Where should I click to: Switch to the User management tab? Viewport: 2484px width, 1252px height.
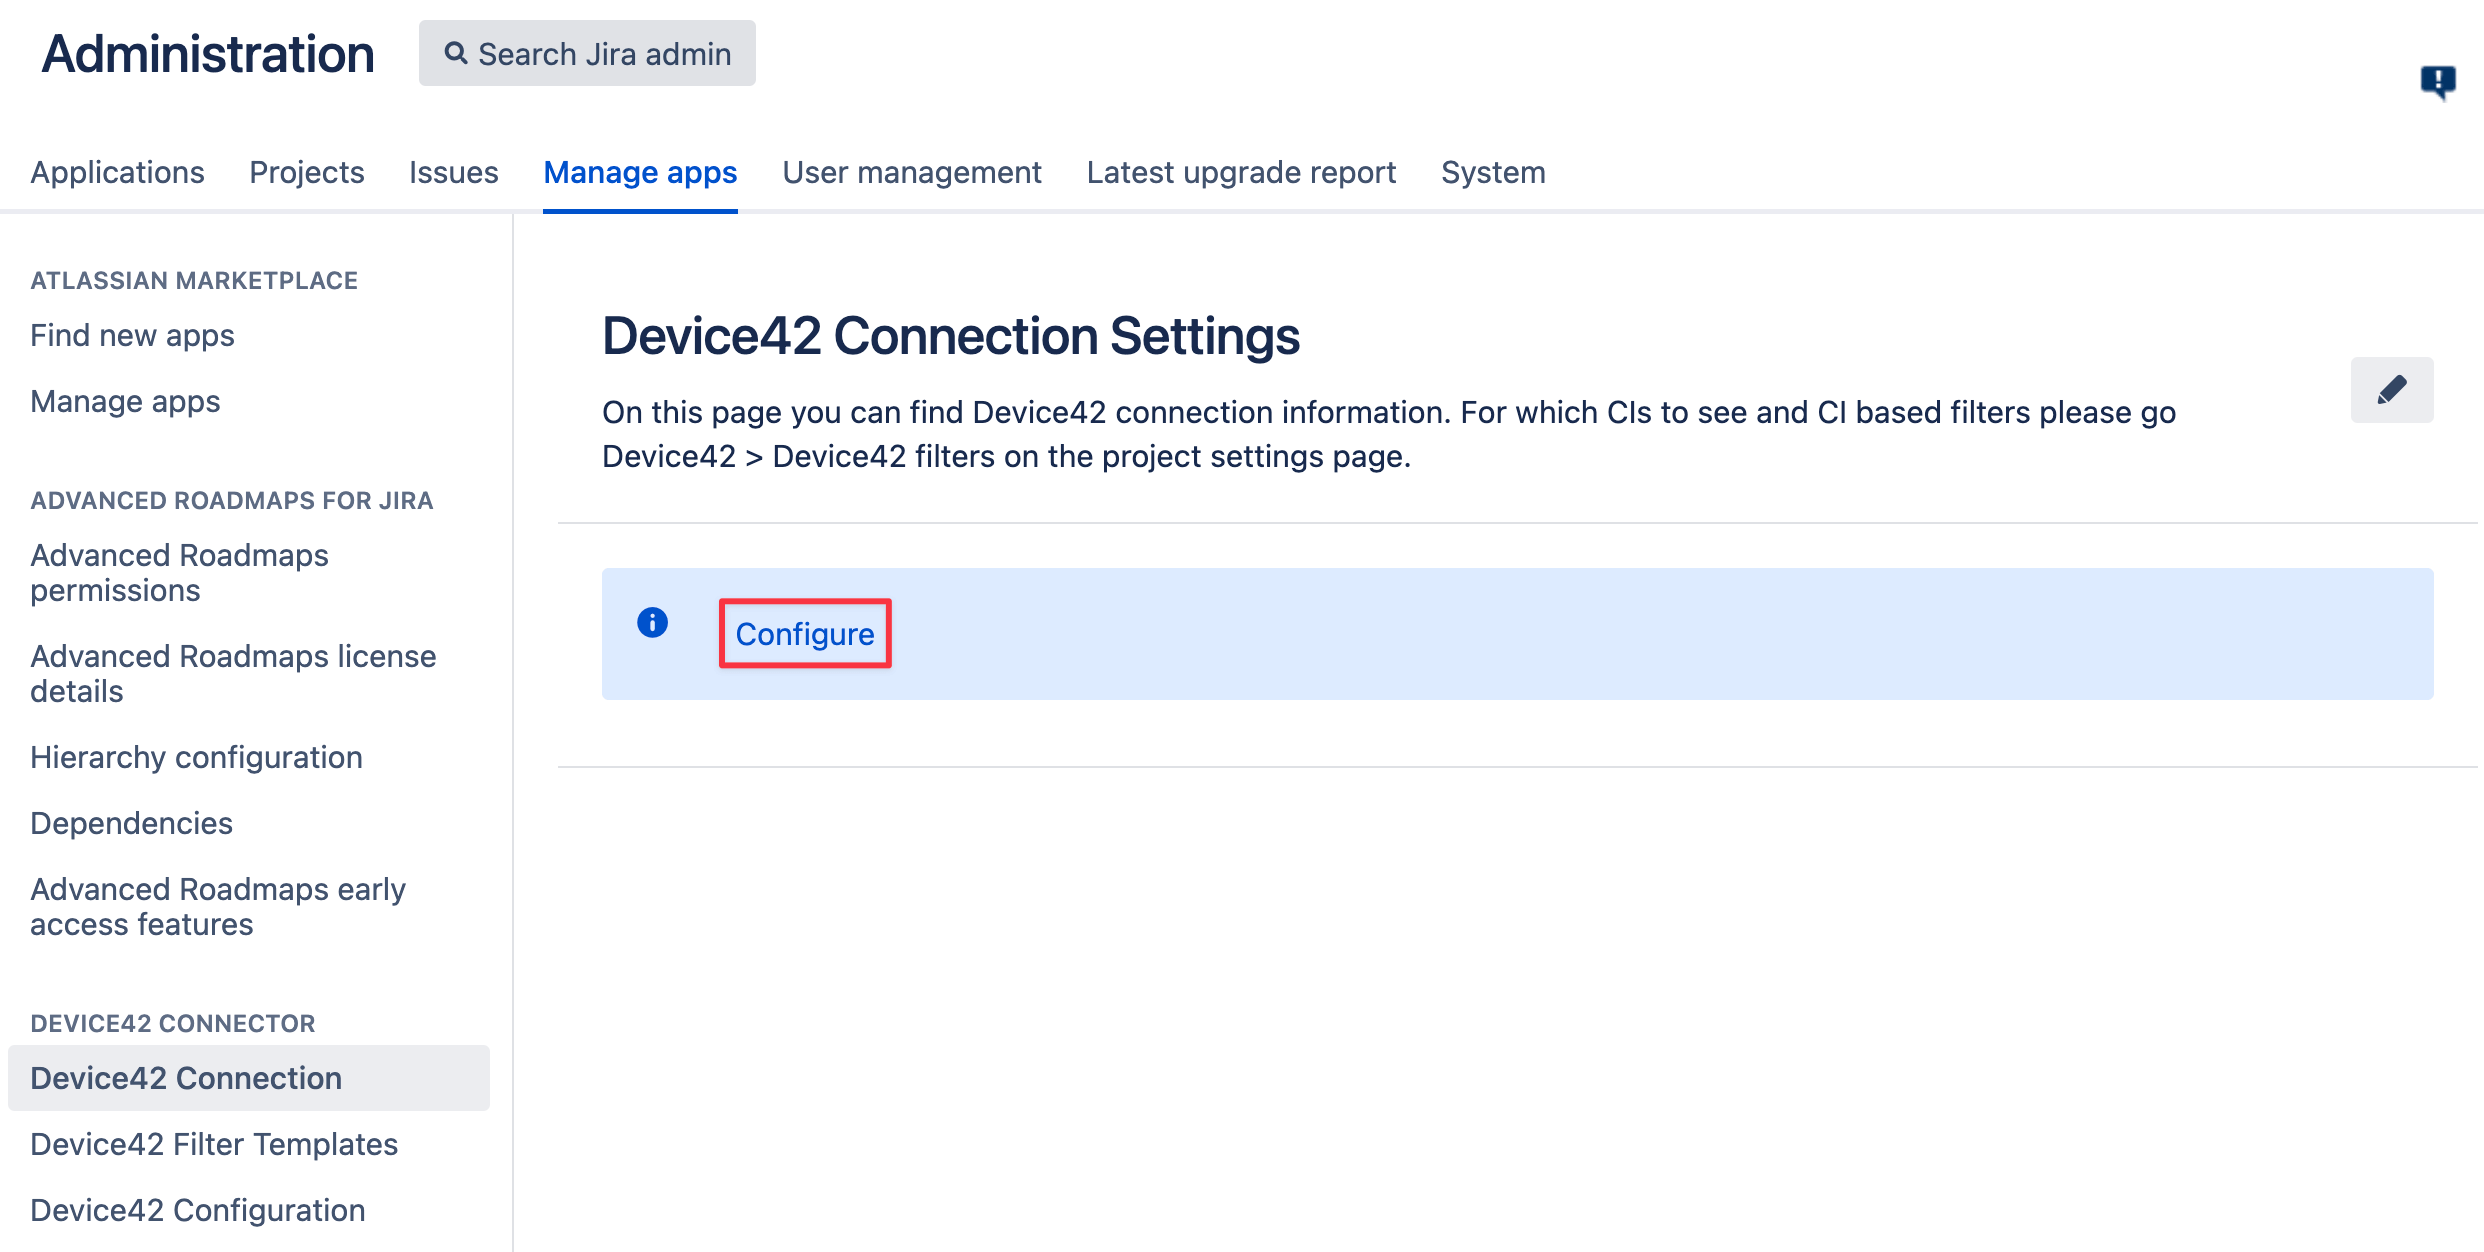pyautogui.click(x=912, y=172)
